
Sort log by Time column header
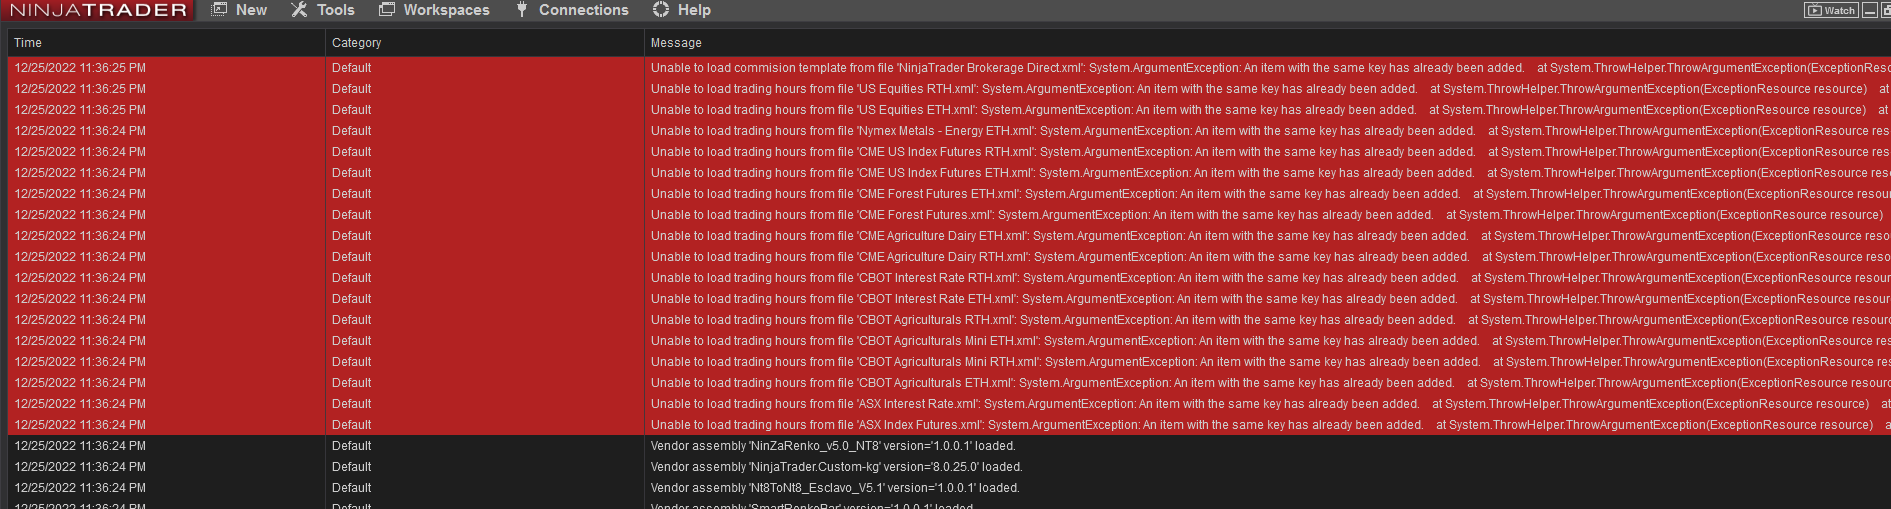pos(166,43)
